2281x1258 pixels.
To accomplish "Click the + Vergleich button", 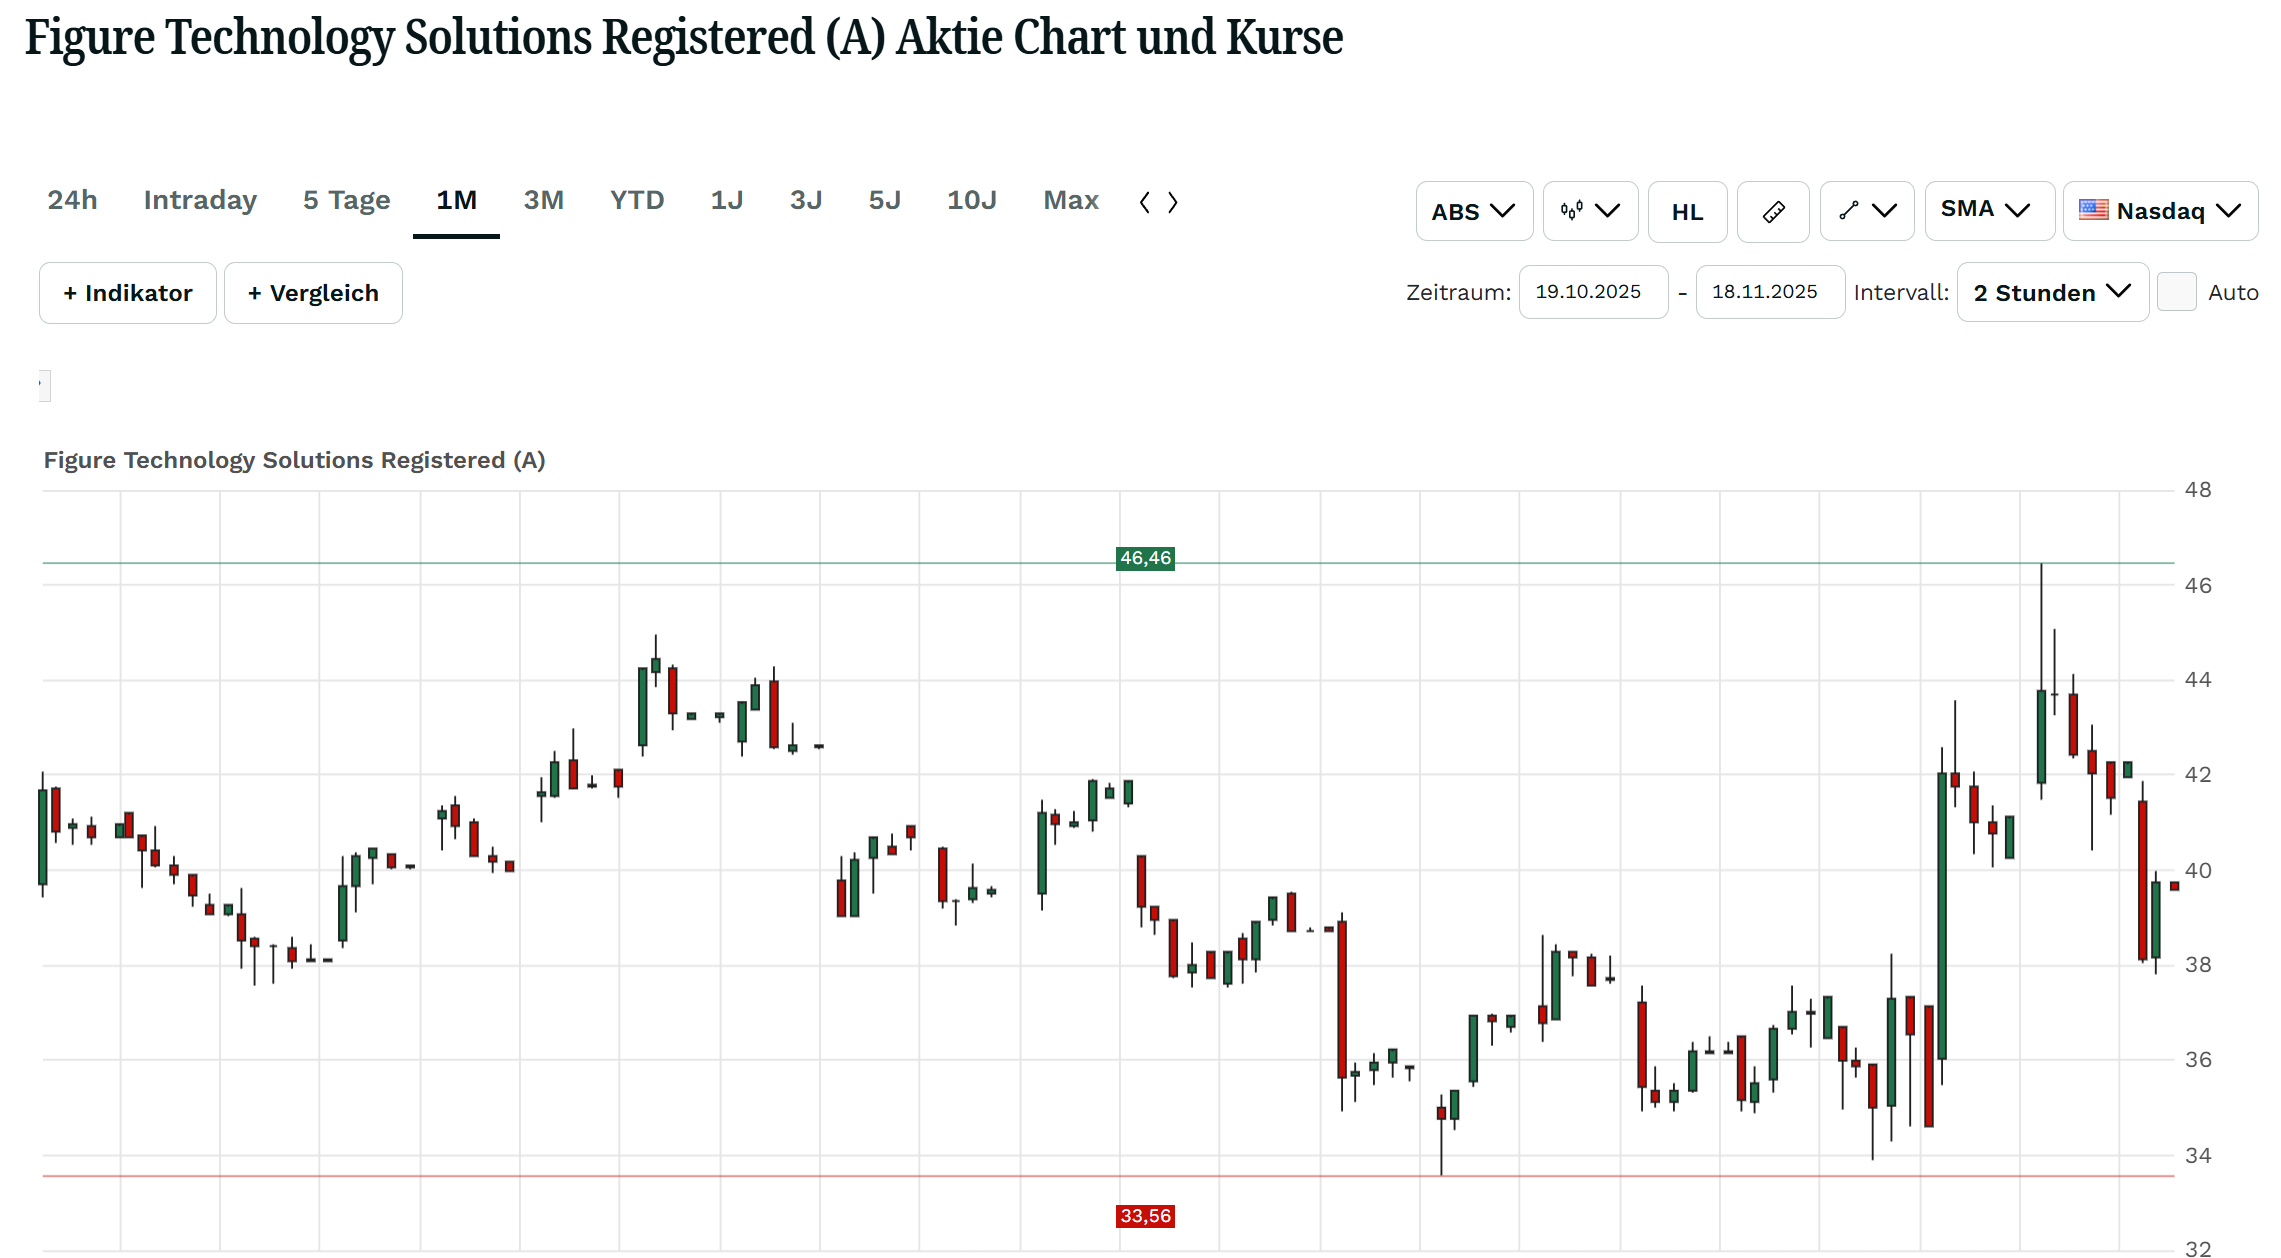I will (x=313, y=293).
